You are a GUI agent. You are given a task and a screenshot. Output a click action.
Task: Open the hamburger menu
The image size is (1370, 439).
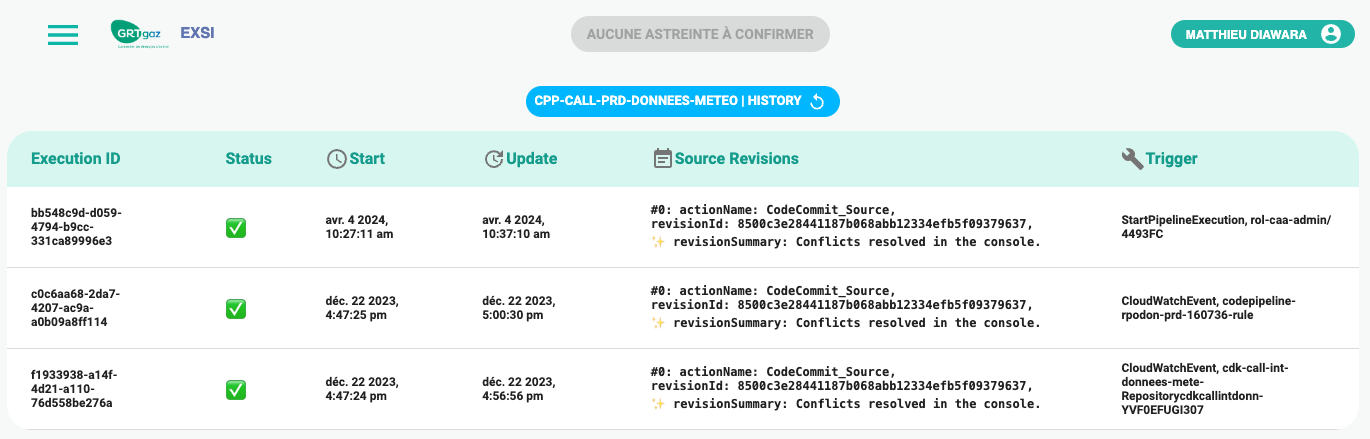click(63, 34)
